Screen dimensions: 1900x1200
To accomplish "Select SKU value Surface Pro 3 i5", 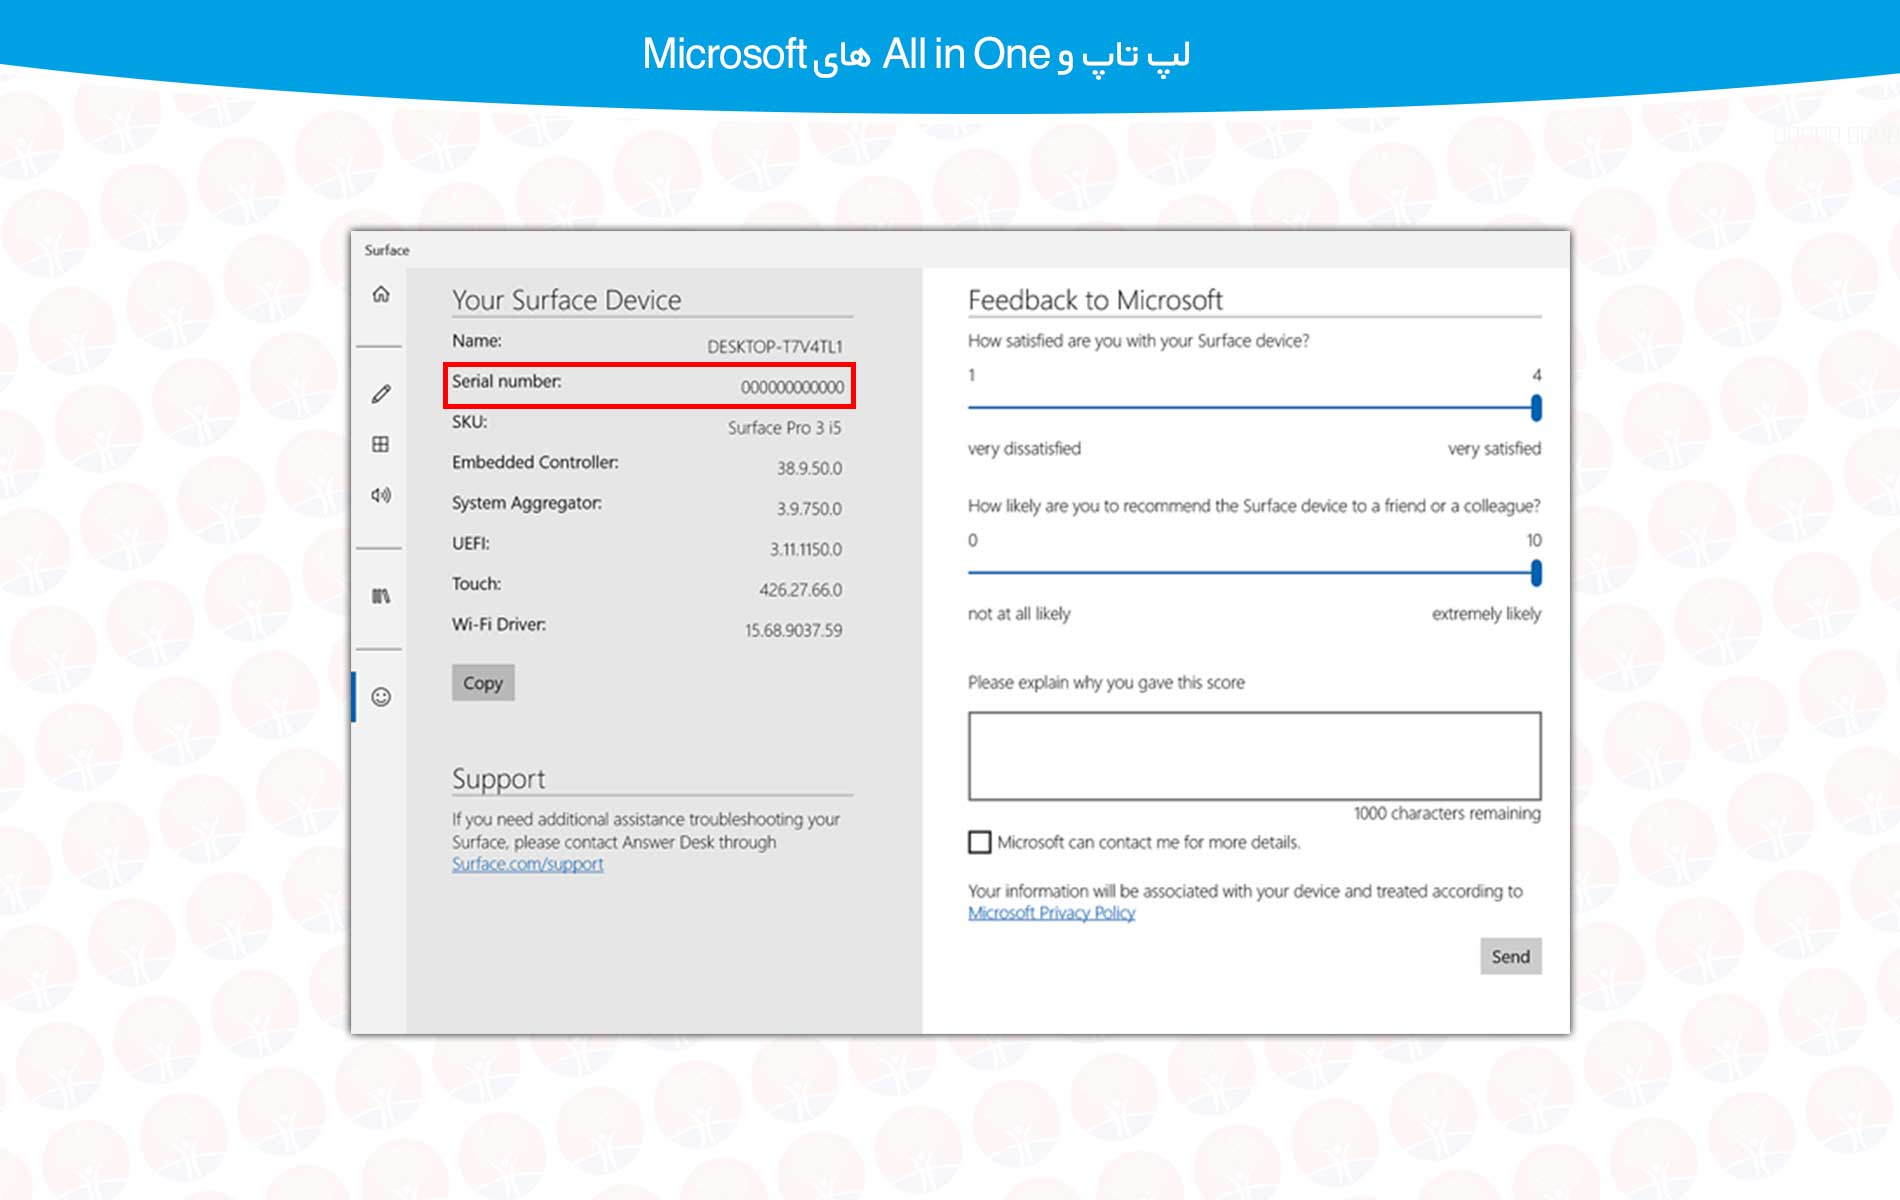I will coord(785,428).
